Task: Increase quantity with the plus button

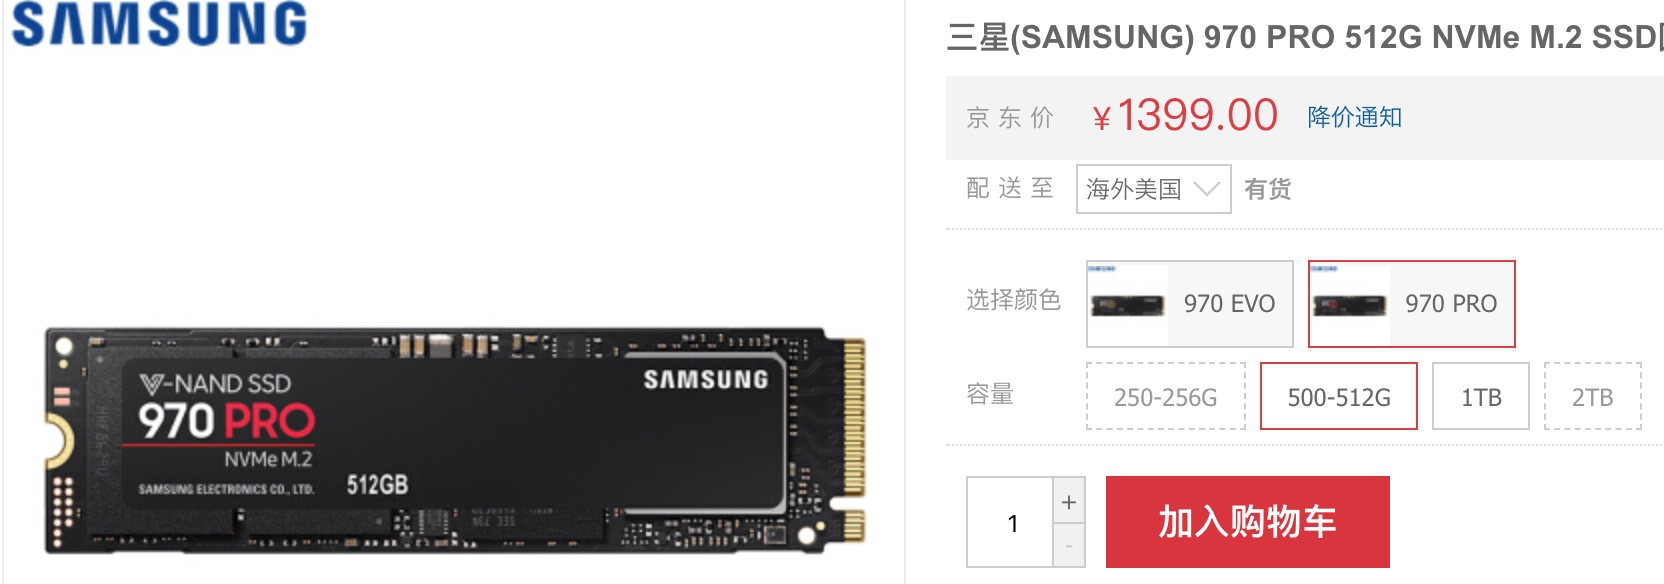Action: pos(1069,501)
